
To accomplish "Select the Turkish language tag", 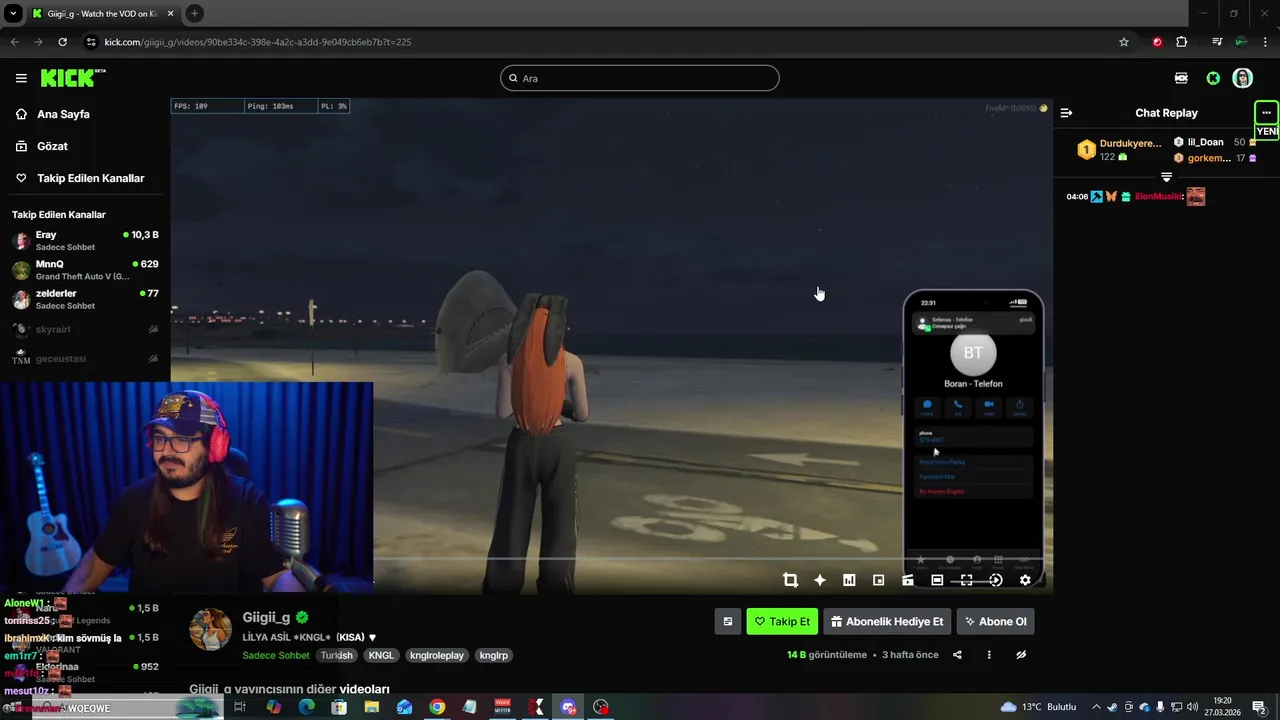I will coord(337,656).
